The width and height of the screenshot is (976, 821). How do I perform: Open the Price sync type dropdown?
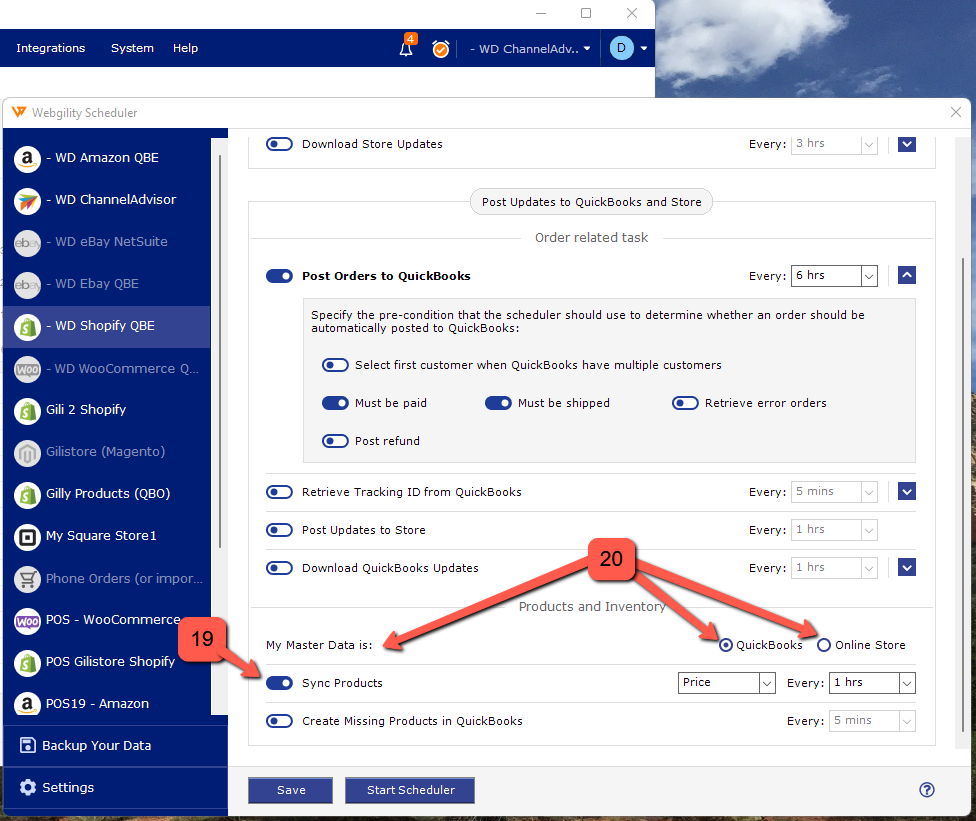pyautogui.click(x=726, y=683)
